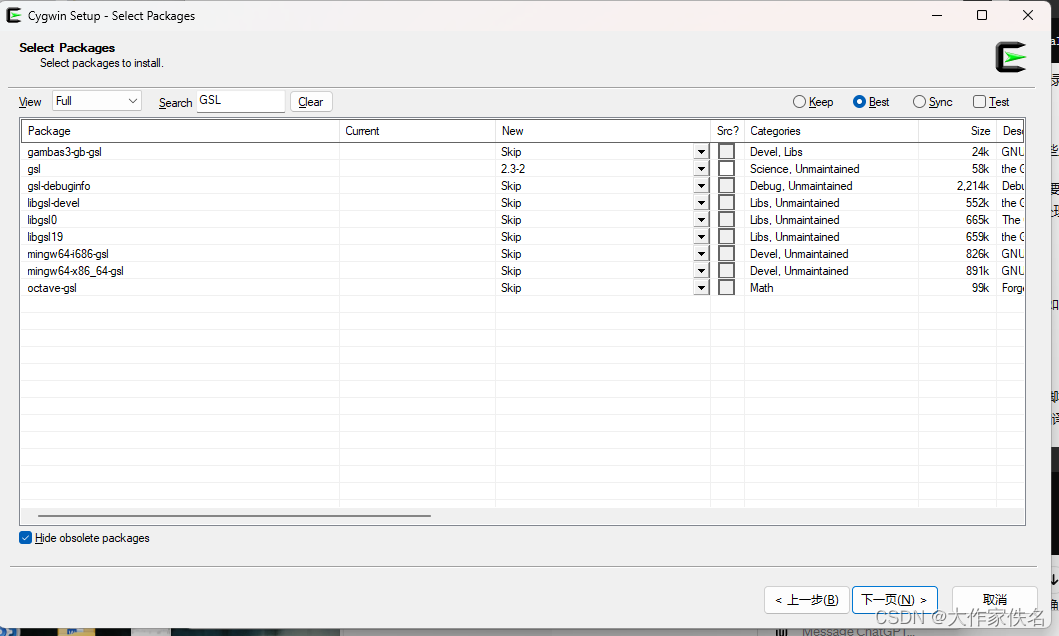Check Src box for libgsl-devel
The image size is (1059, 636).
pos(726,203)
